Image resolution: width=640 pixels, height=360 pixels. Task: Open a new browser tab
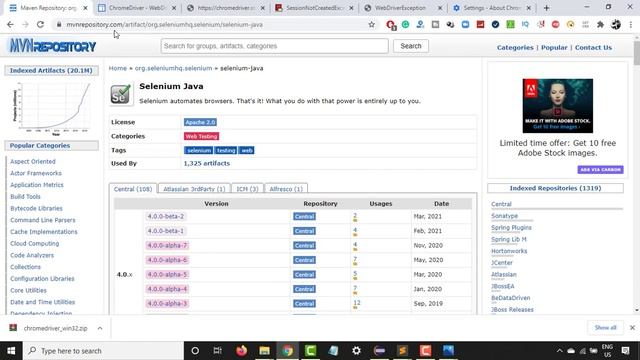coord(546,8)
